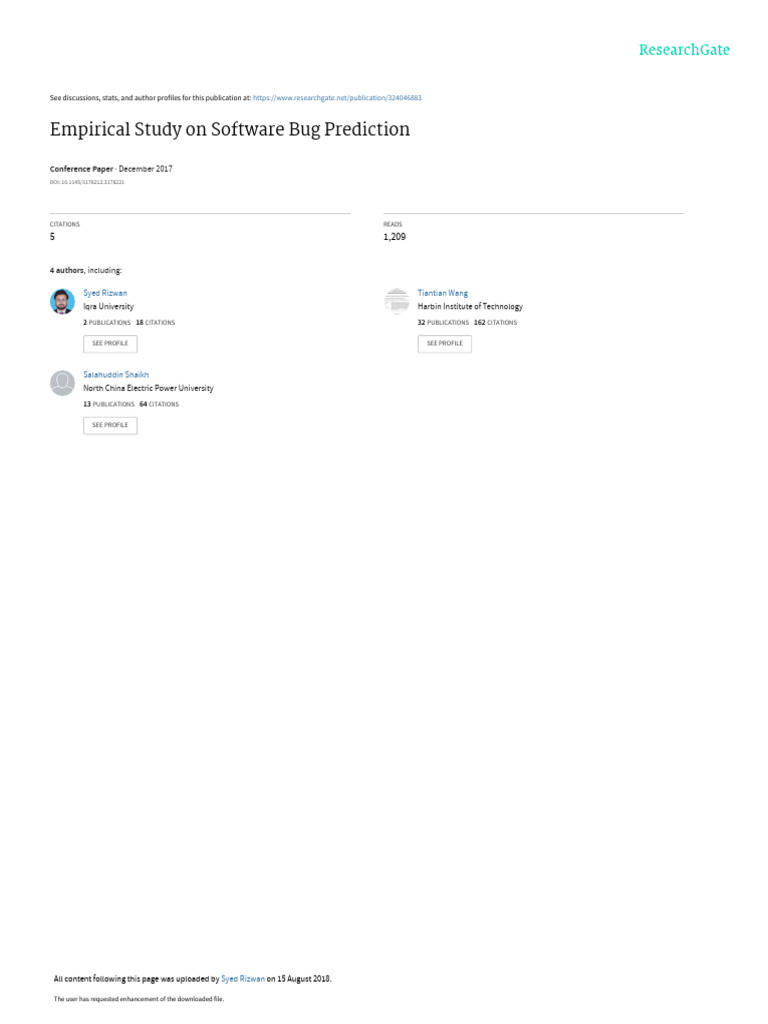This screenshot has width=768, height=1024.
Task: Click Tiantian Wang's profile picture
Action: coord(396,301)
